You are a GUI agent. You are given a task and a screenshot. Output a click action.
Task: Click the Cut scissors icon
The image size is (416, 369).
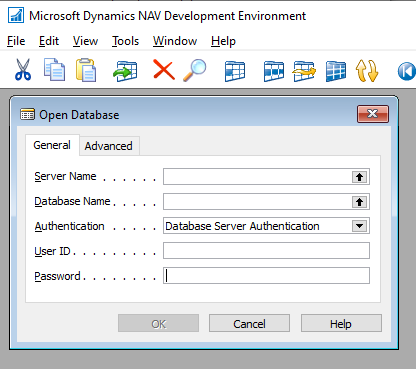point(23,70)
